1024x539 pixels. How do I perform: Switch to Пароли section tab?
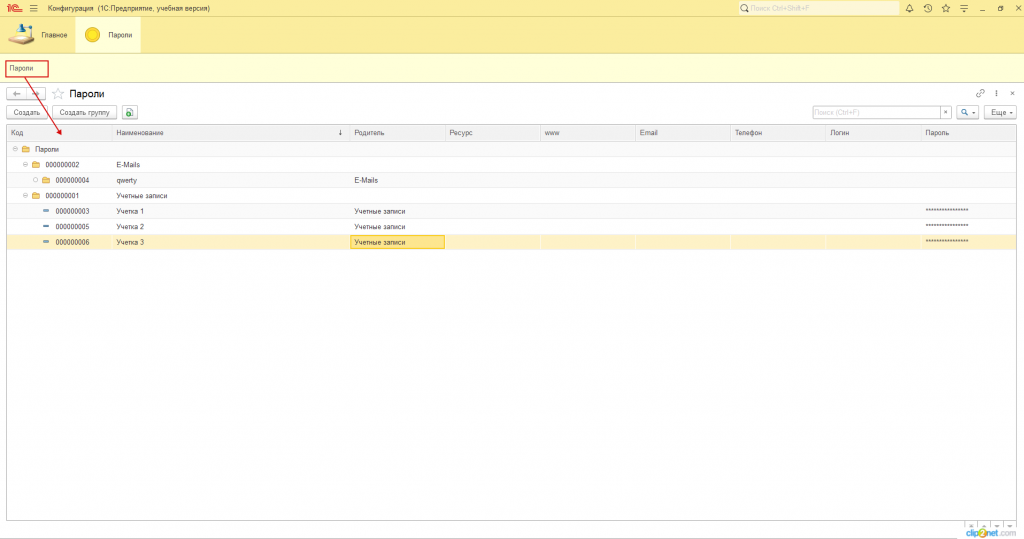point(108,35)
